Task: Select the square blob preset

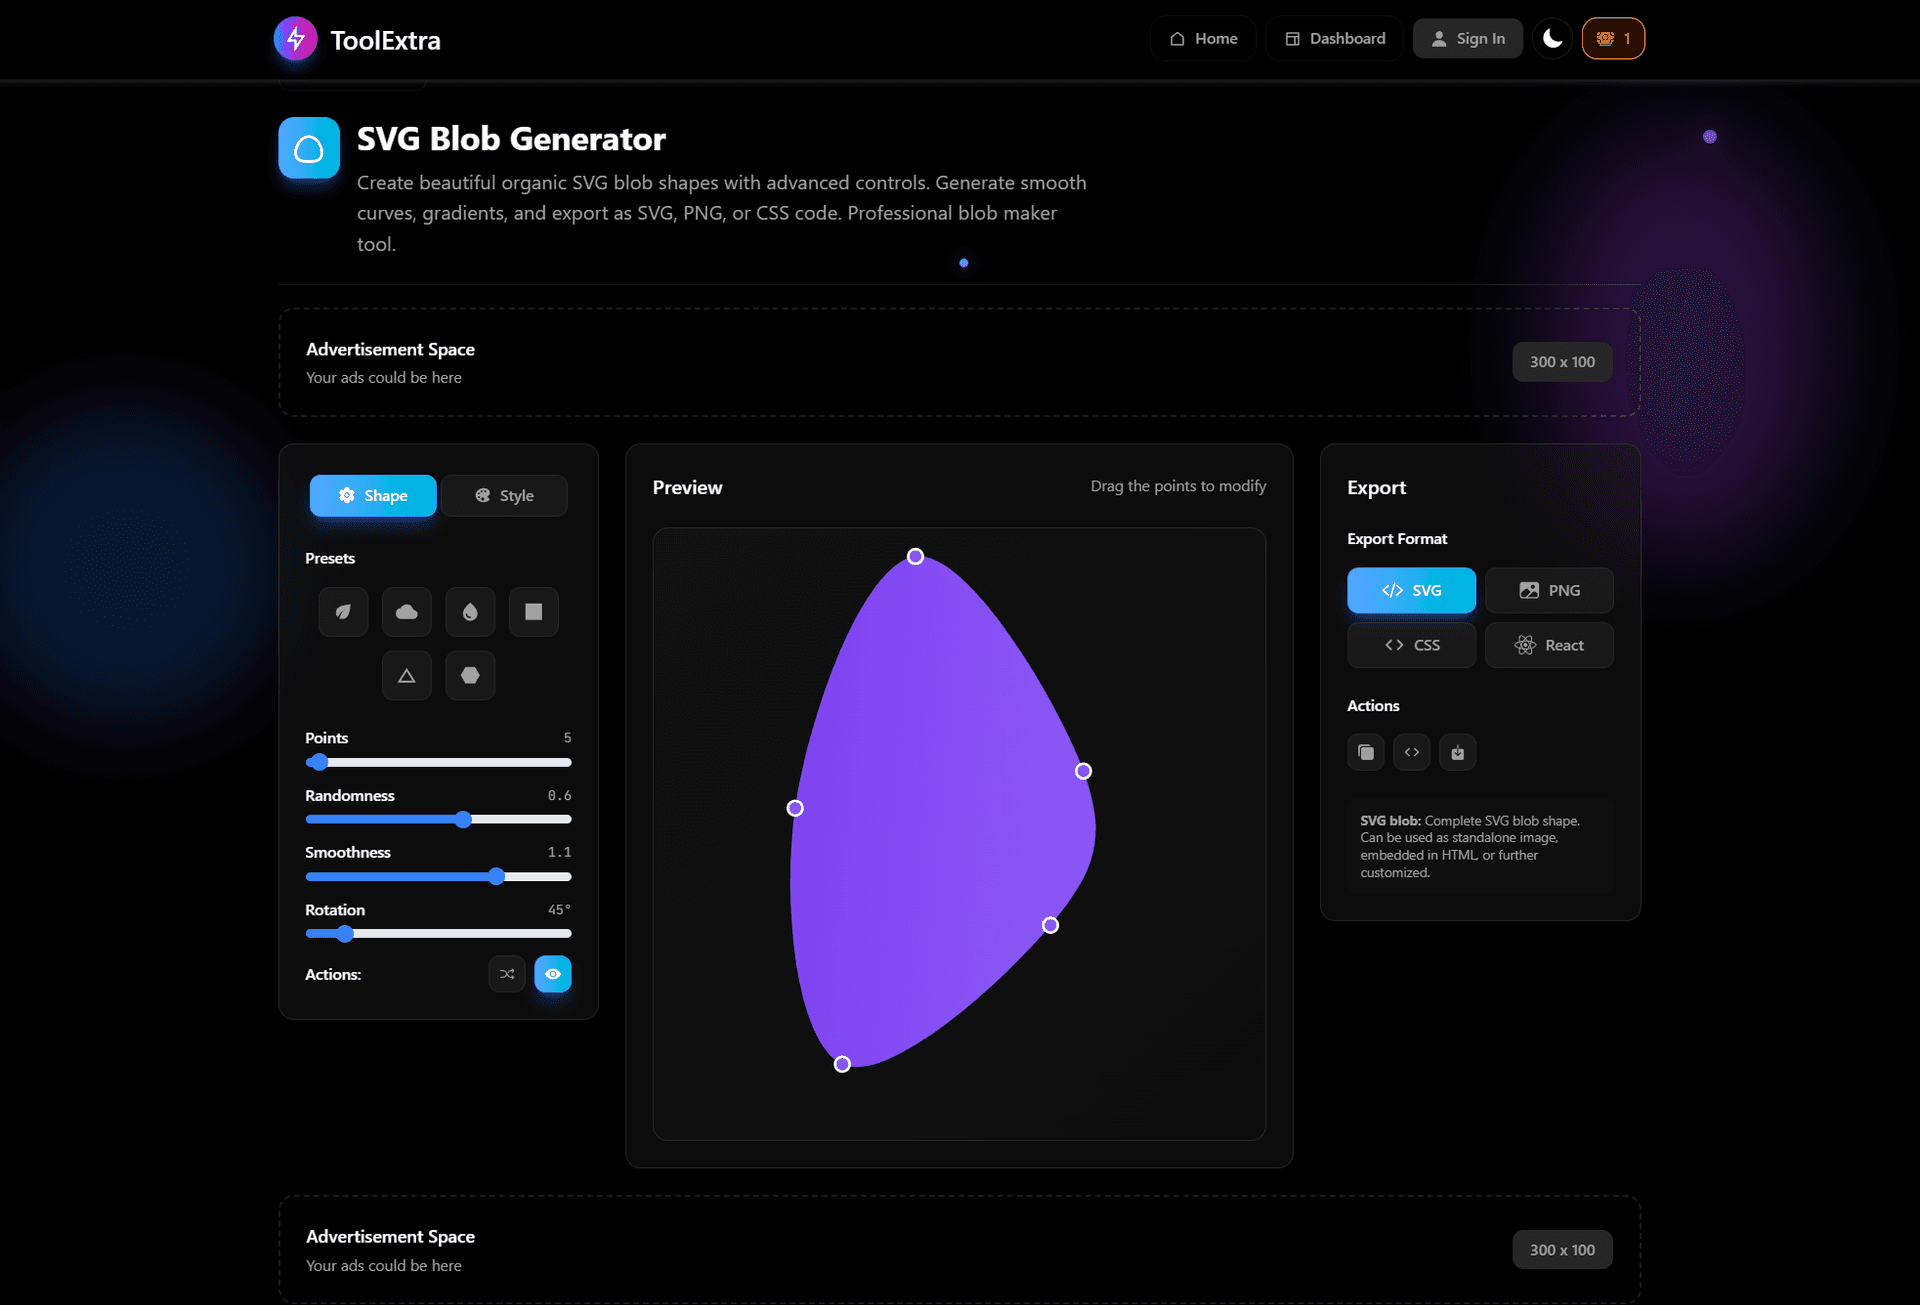Action: 533,611
